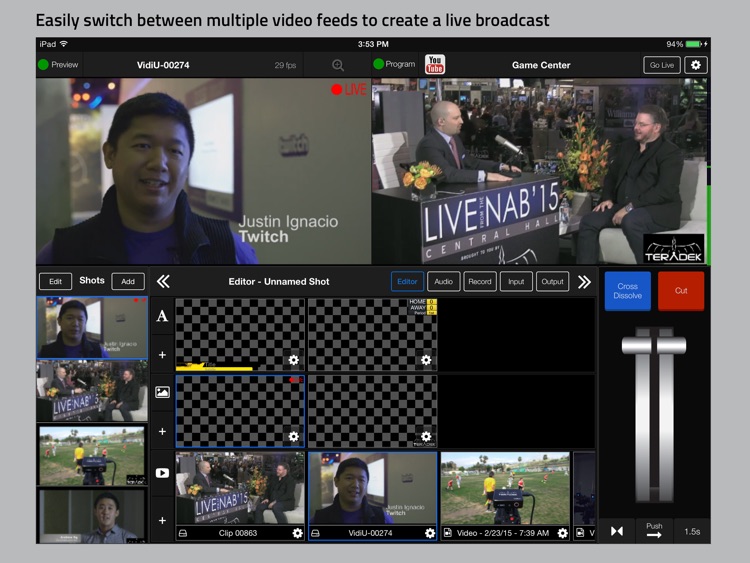Tap the Add shot button
Image resolution: width=750 pixels, height=563 pixels.
coord(128,281)
